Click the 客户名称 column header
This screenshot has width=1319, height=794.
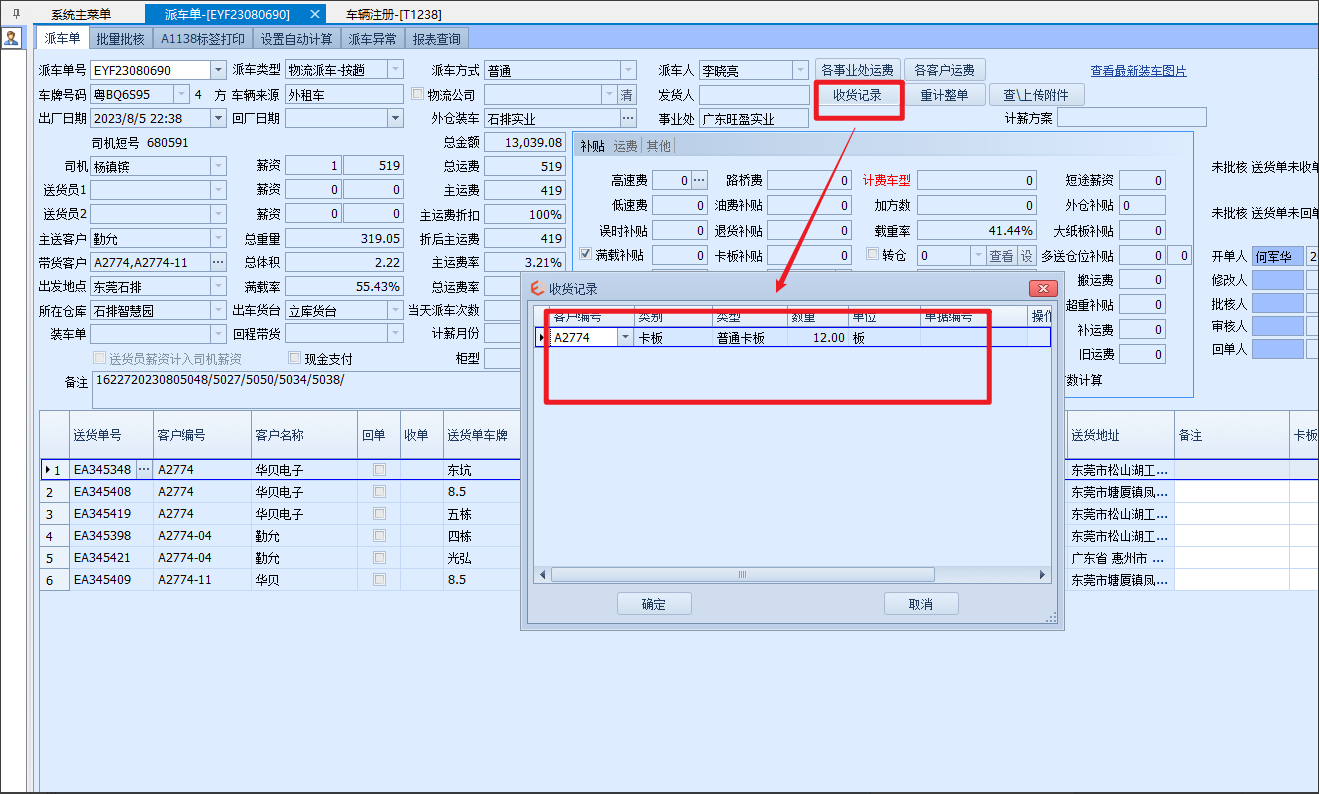304,435
